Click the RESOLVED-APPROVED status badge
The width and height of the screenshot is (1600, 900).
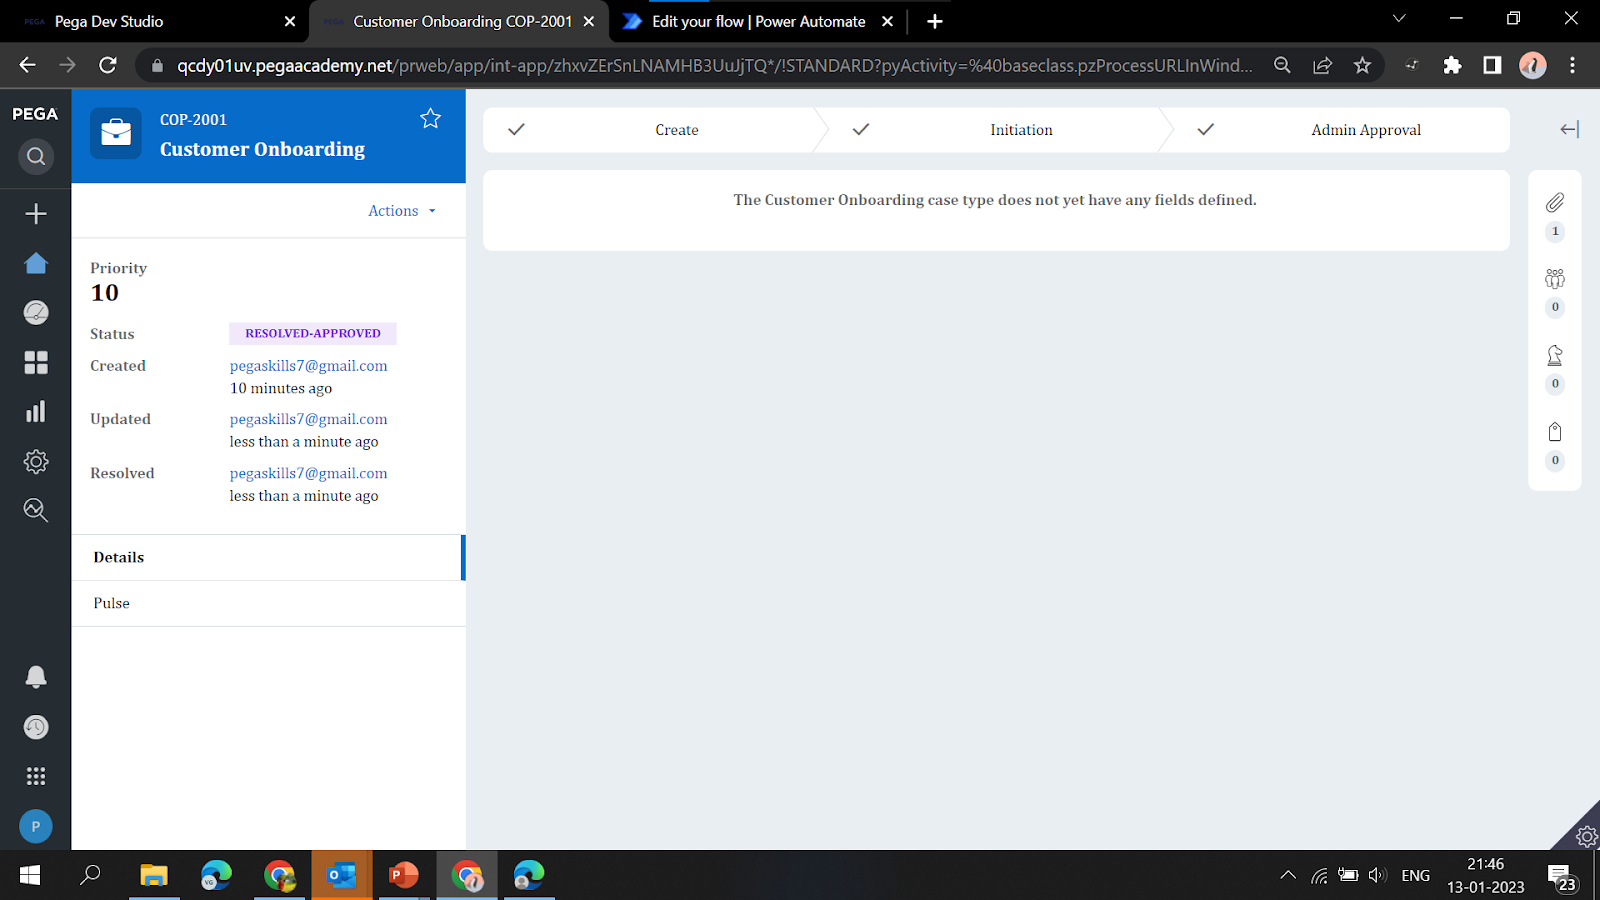[x=313, y=333]
